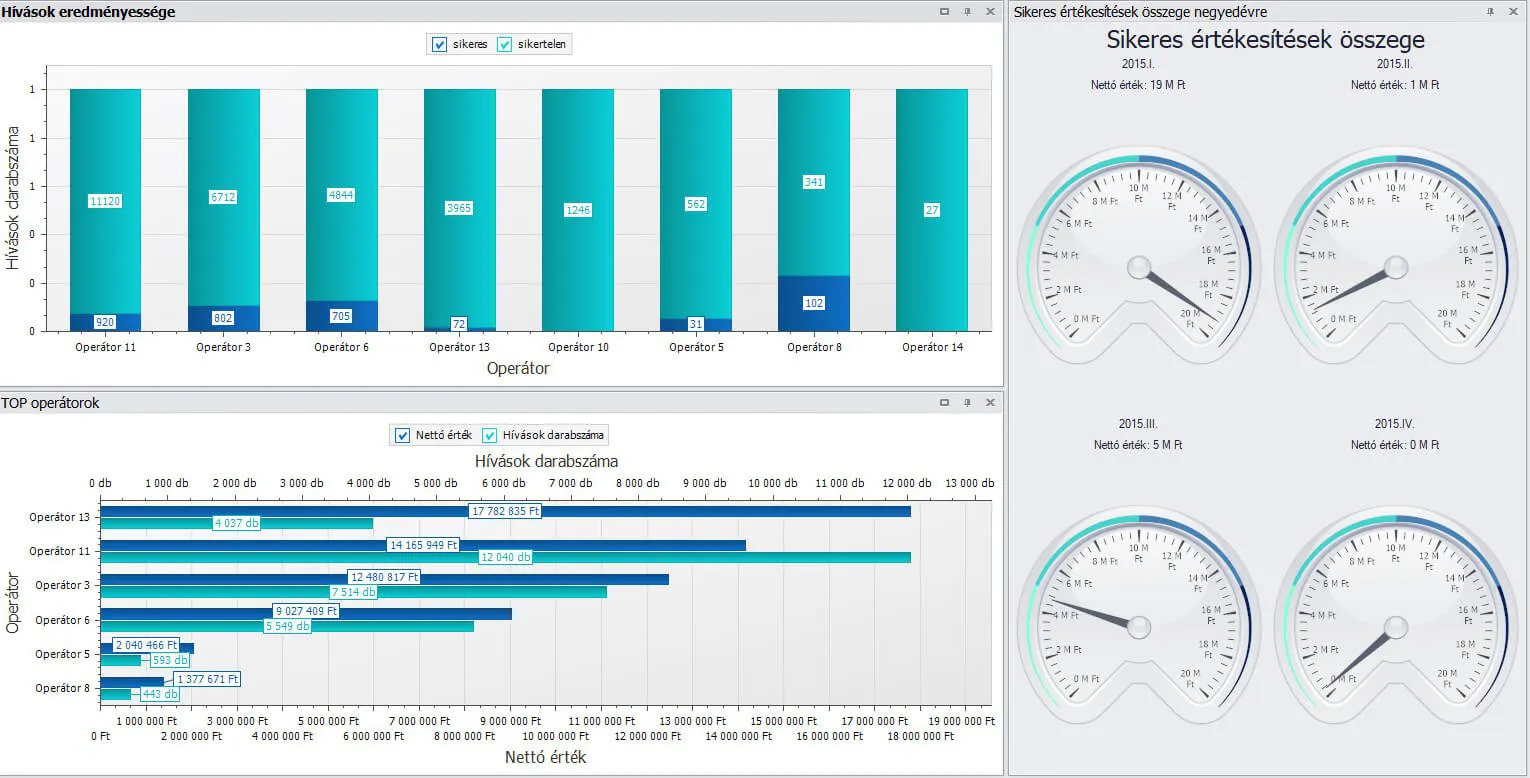Toggle Hívások darabszáma legend checkbox

(490, 435)
